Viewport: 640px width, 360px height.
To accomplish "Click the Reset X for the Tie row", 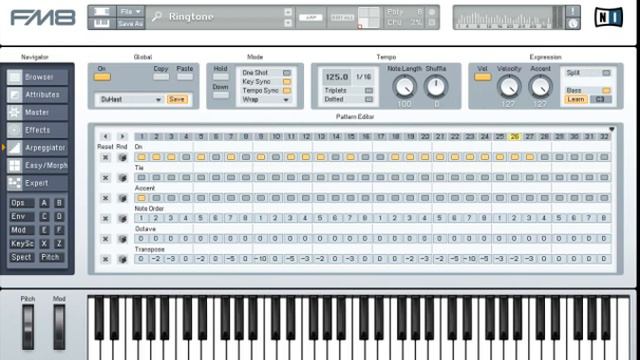I will point(105,178).
